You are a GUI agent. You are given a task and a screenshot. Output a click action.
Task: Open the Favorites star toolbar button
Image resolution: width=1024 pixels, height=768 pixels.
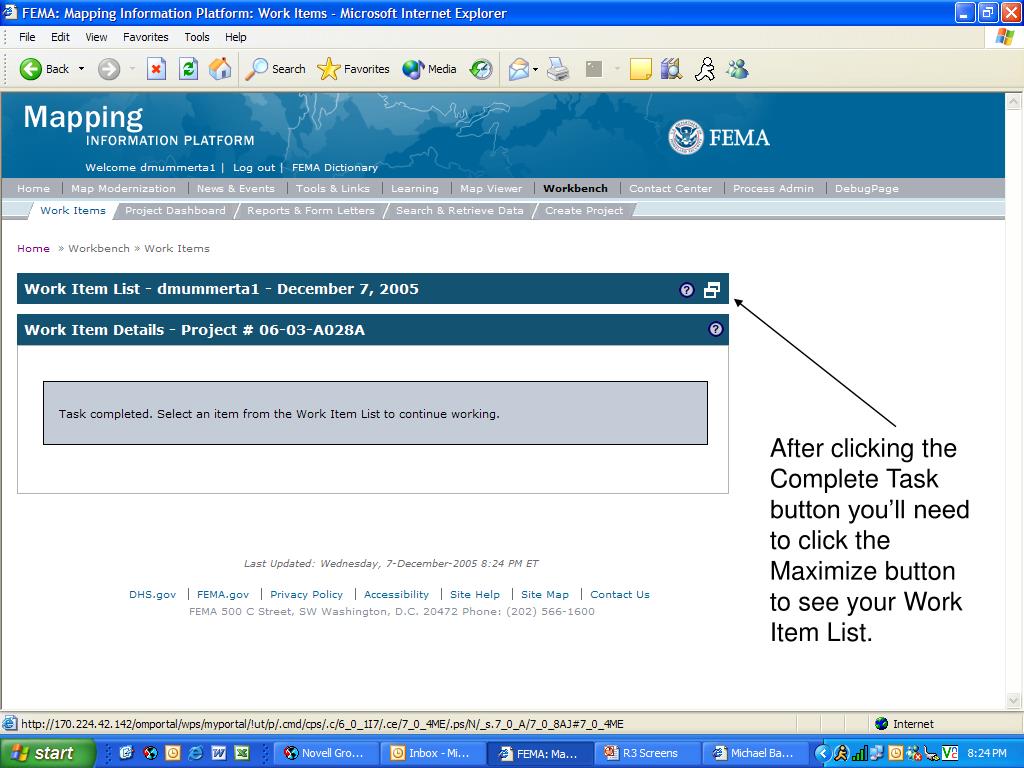tap(353, 69)
